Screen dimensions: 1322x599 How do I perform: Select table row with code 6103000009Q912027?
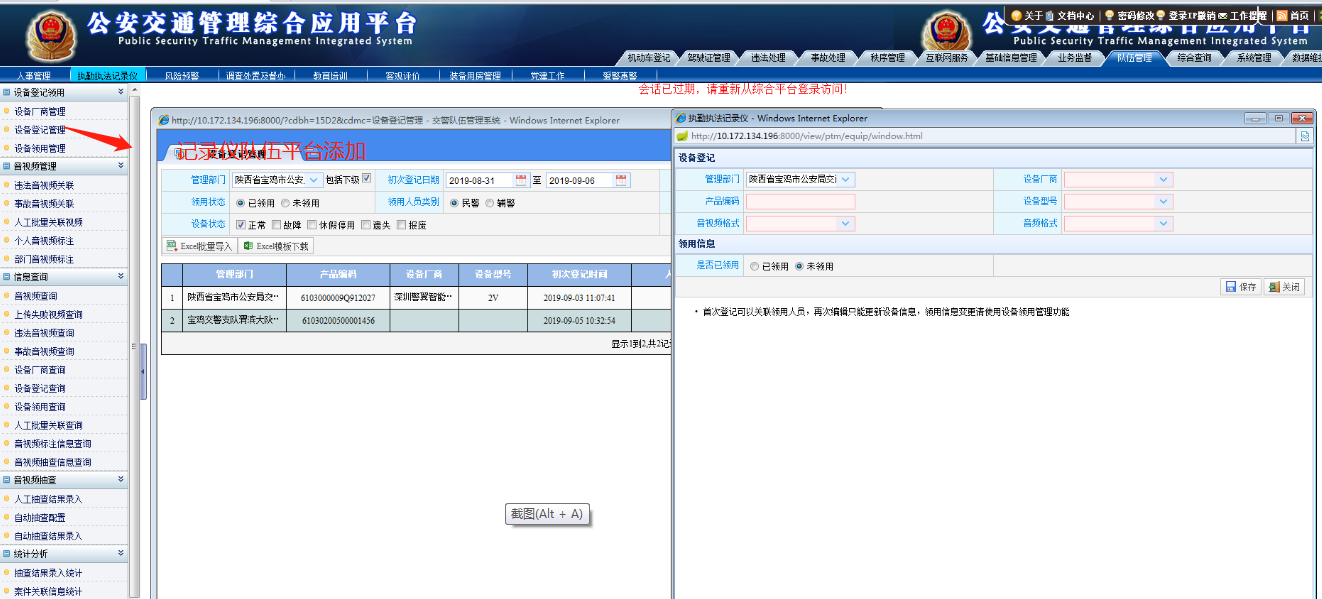(x=415, y=298)
